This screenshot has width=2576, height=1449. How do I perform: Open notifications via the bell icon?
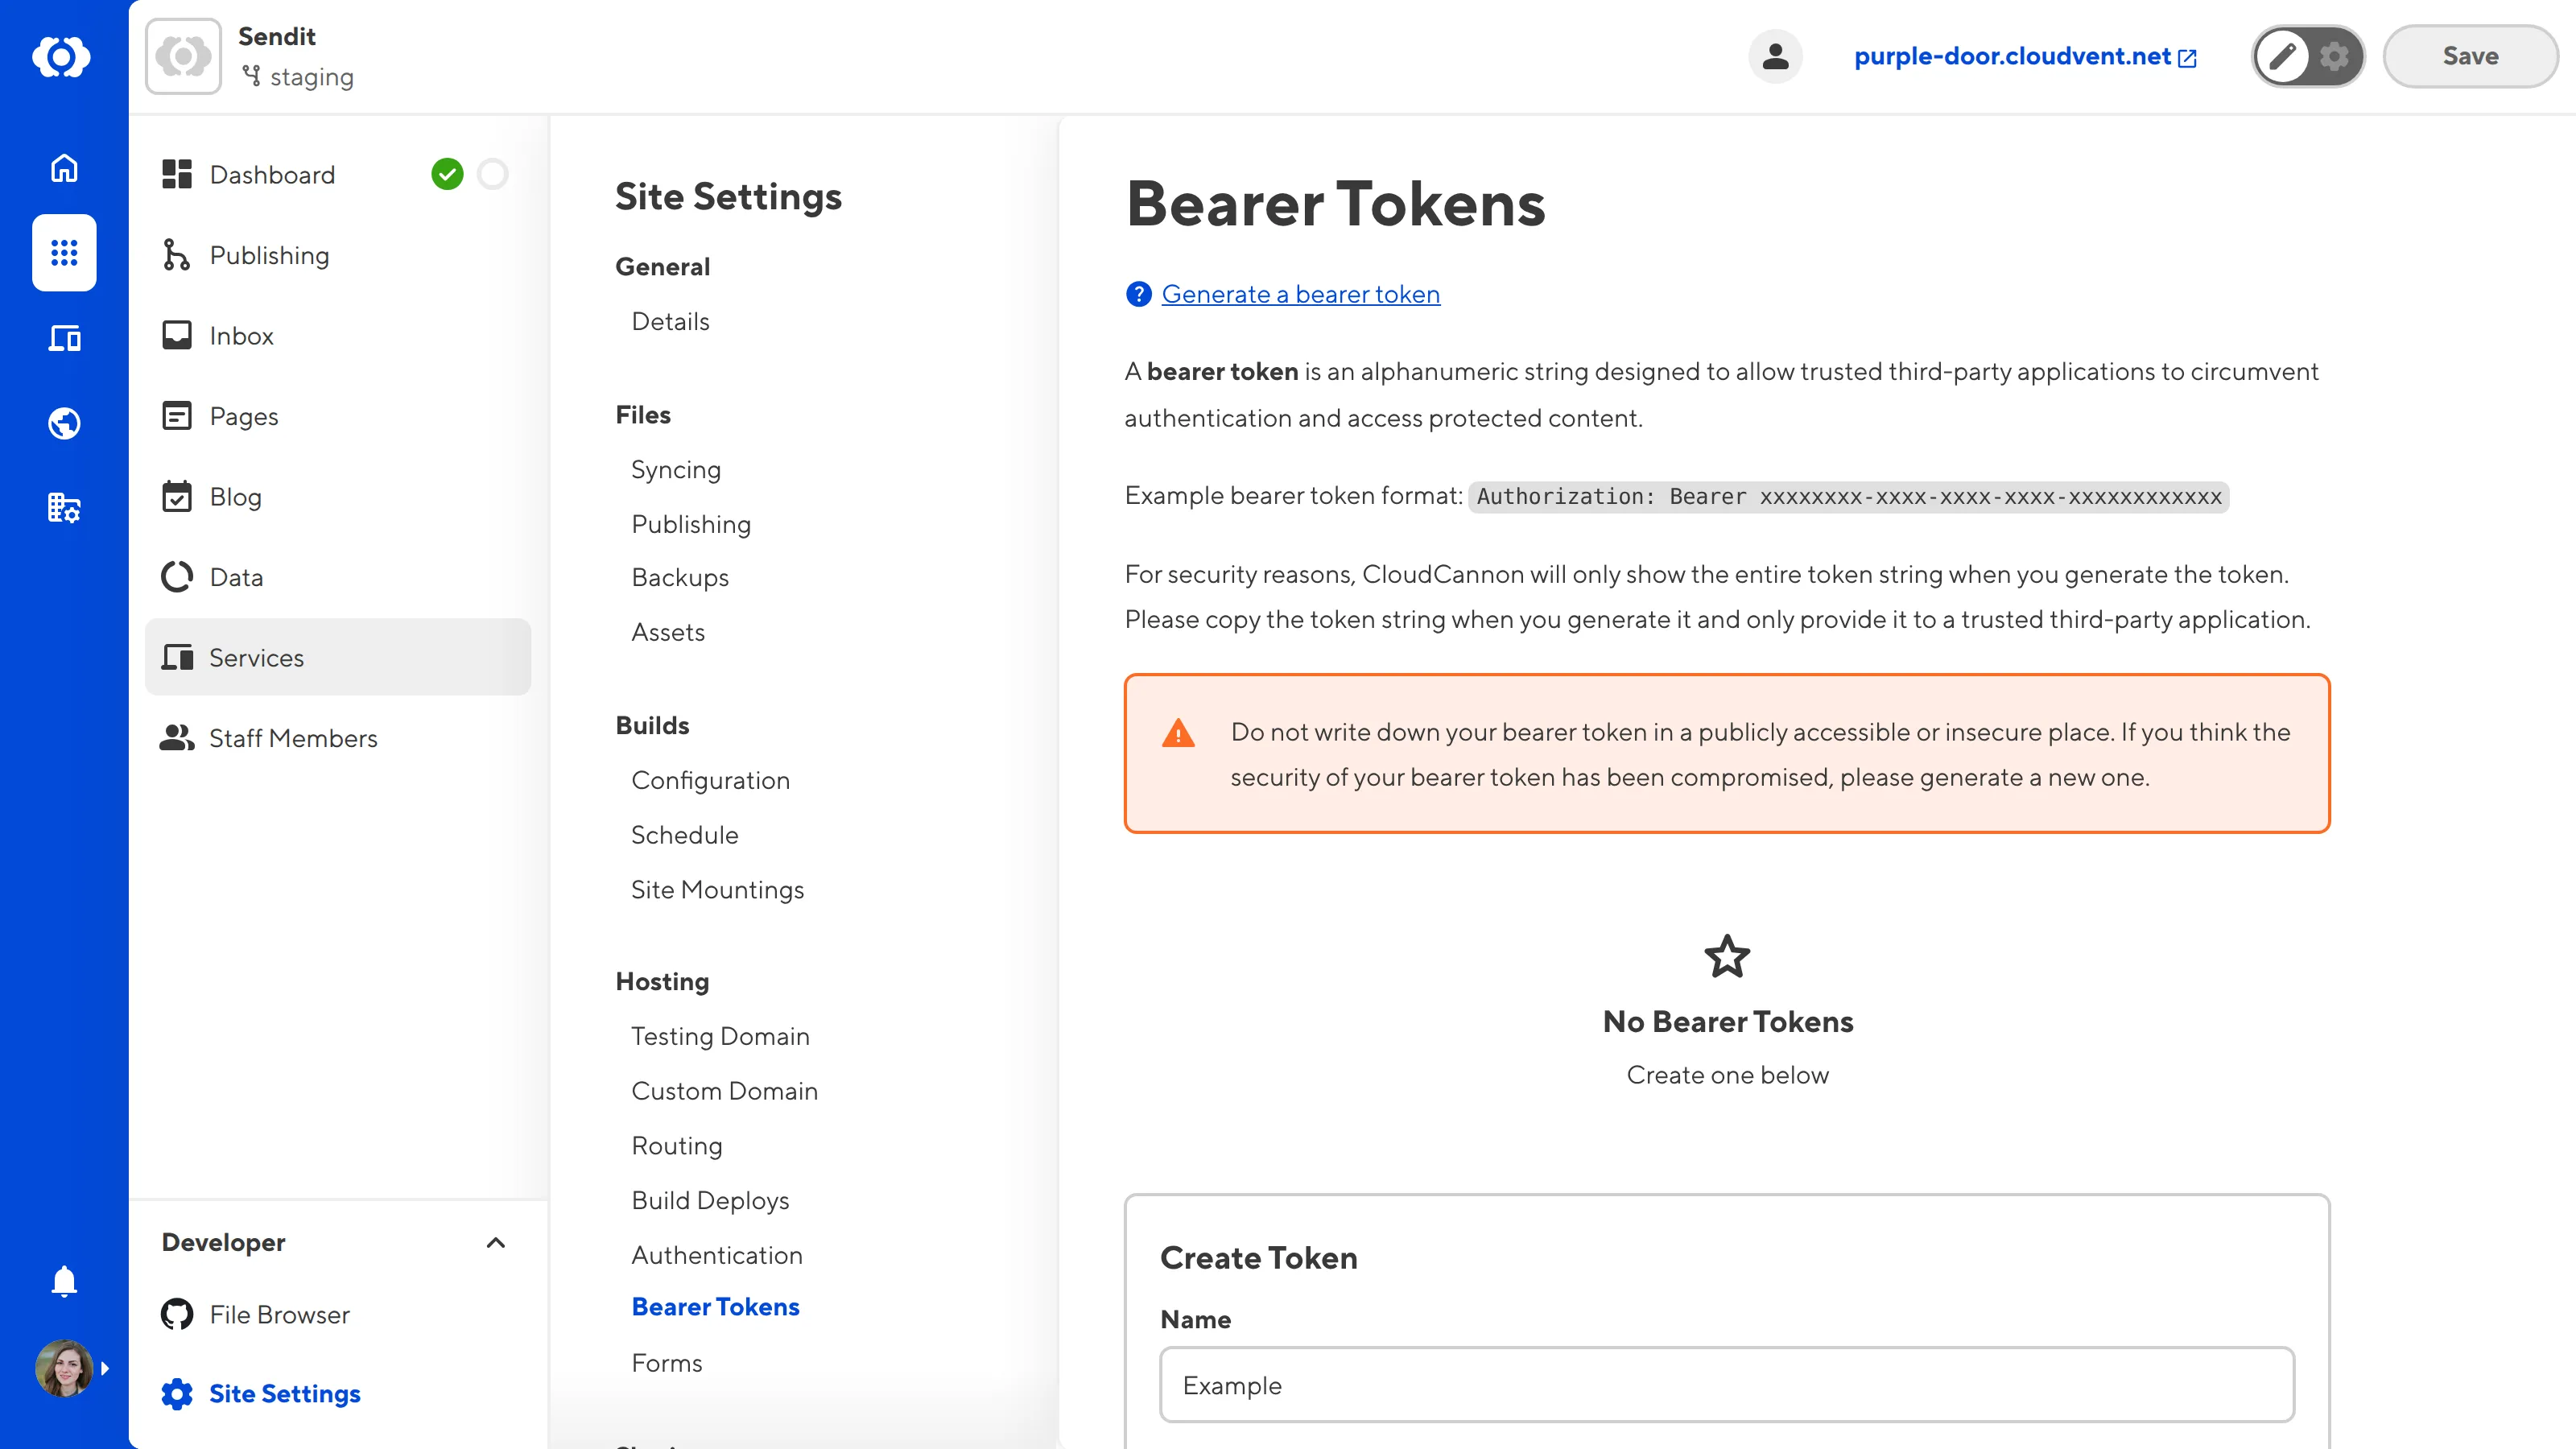(63, 1281)
